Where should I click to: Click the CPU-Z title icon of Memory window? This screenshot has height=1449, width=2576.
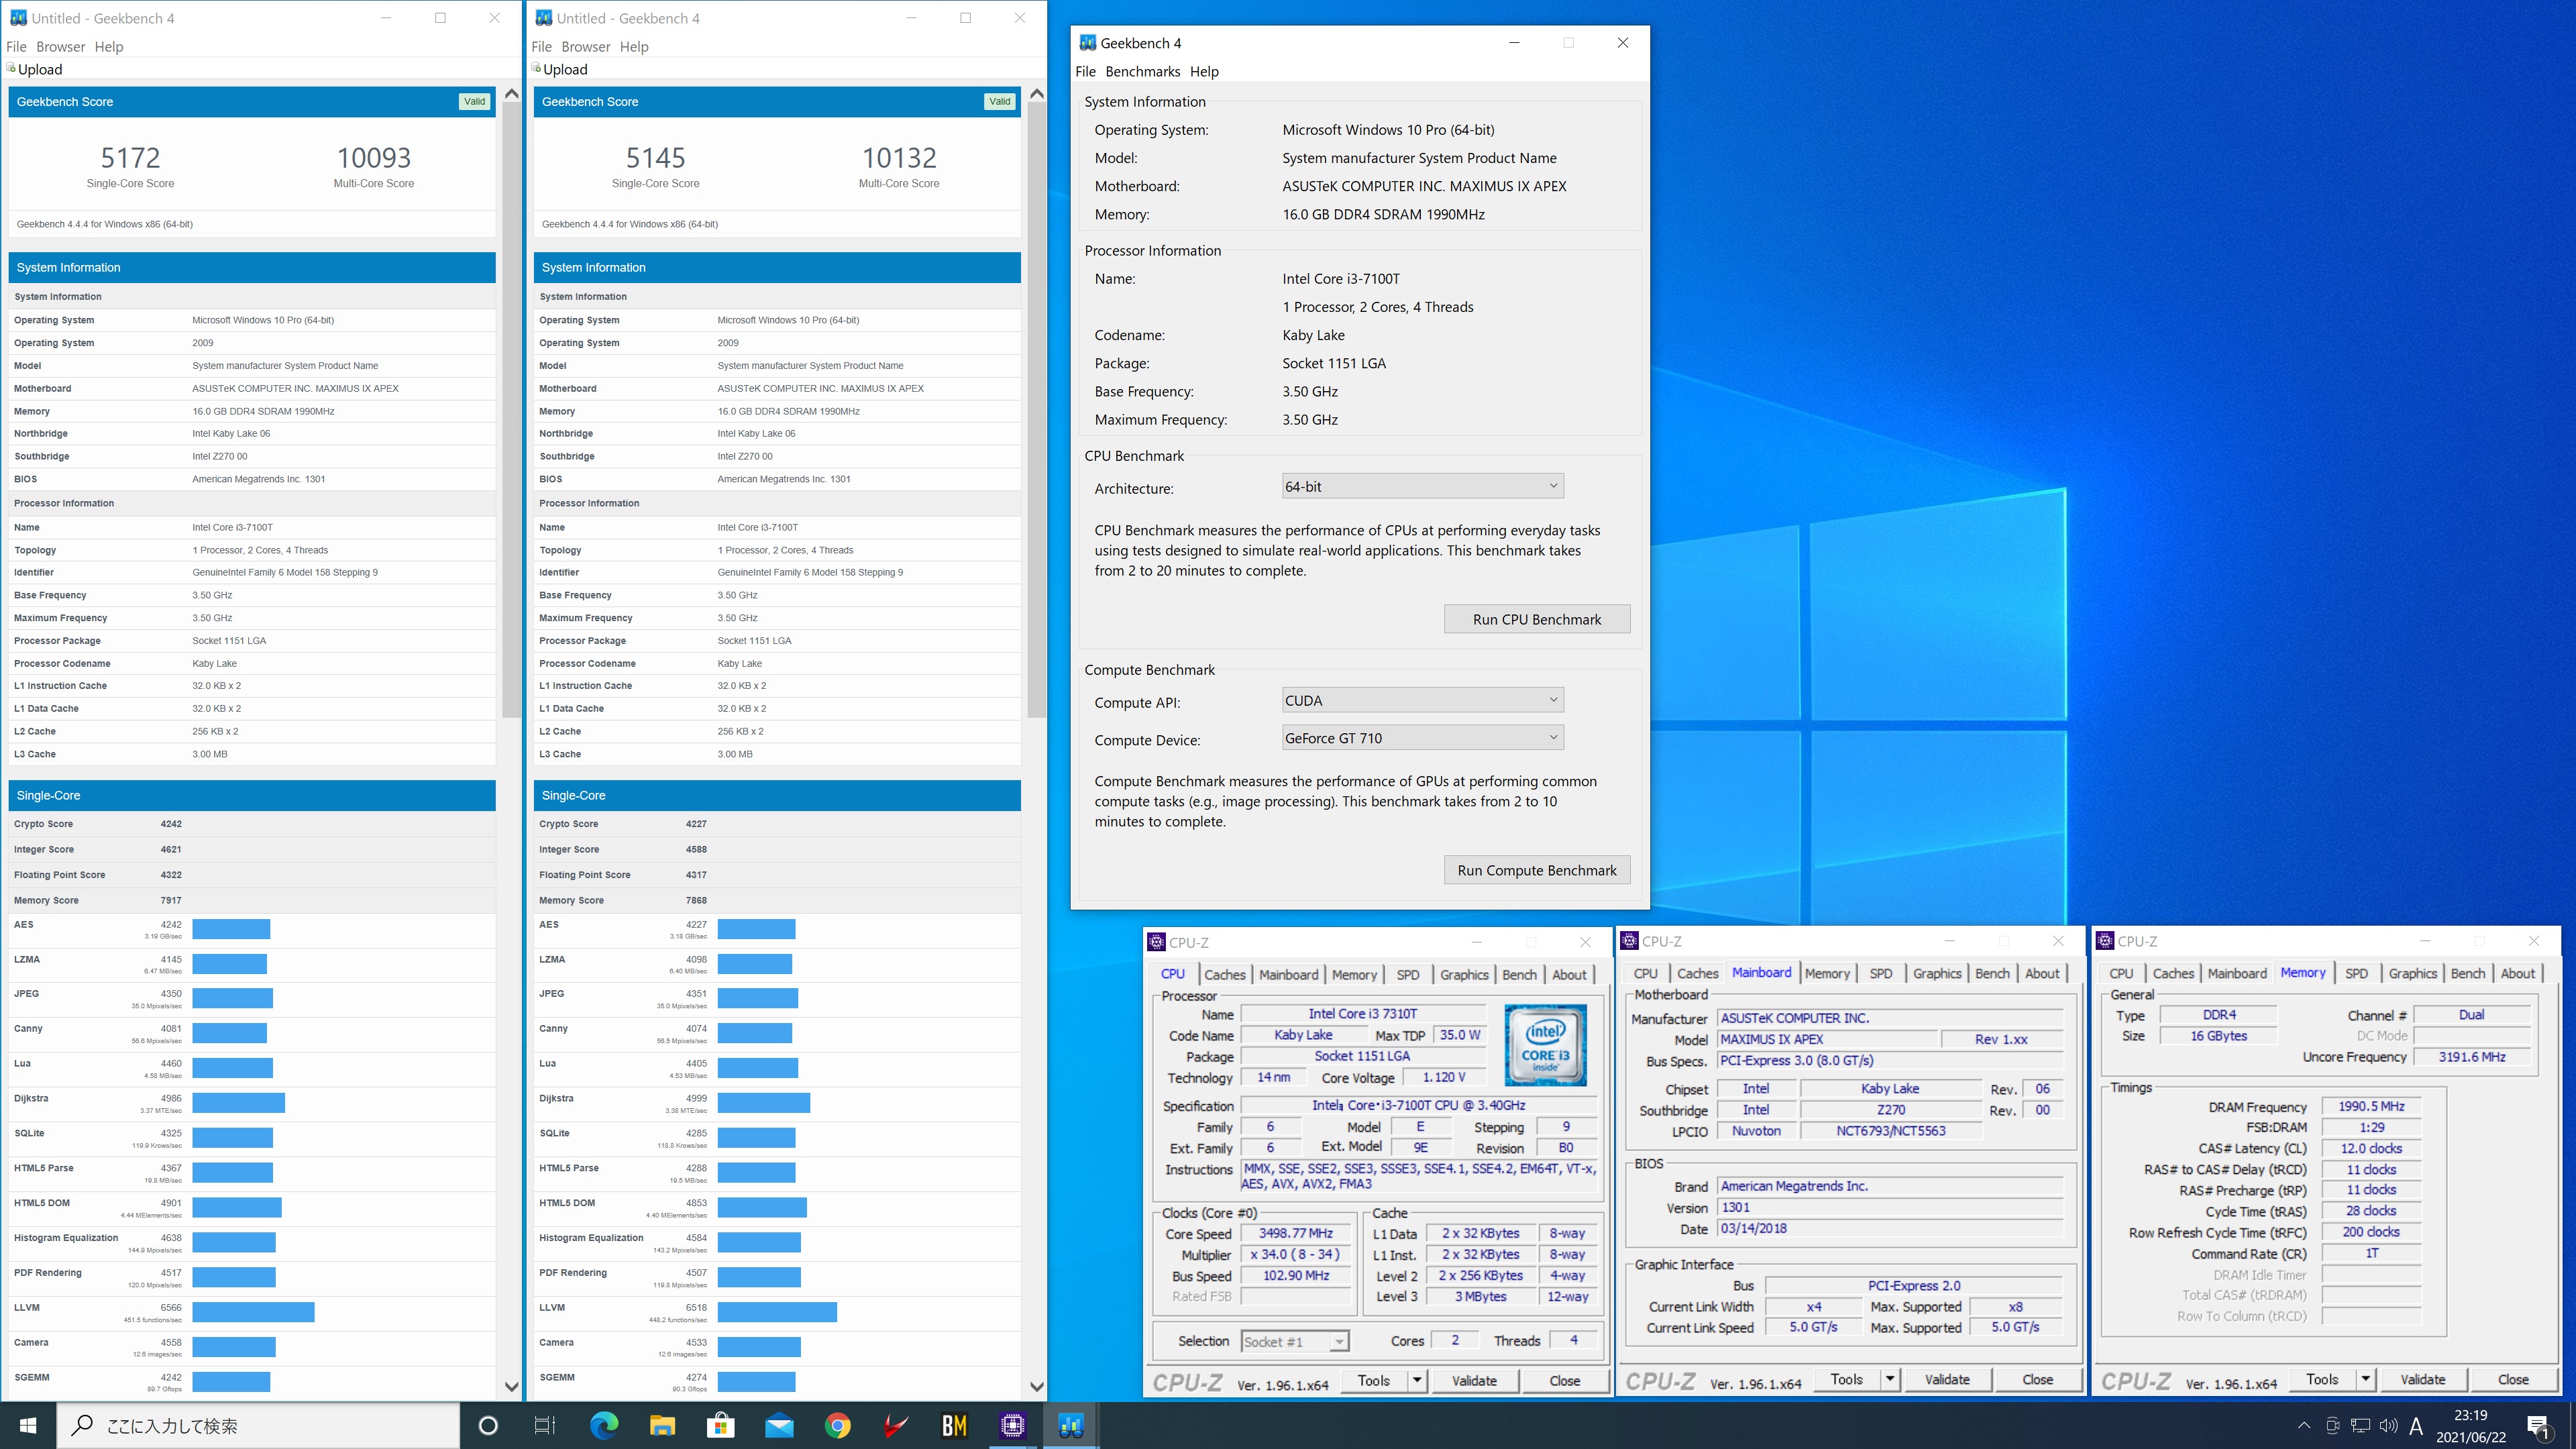2105,941
